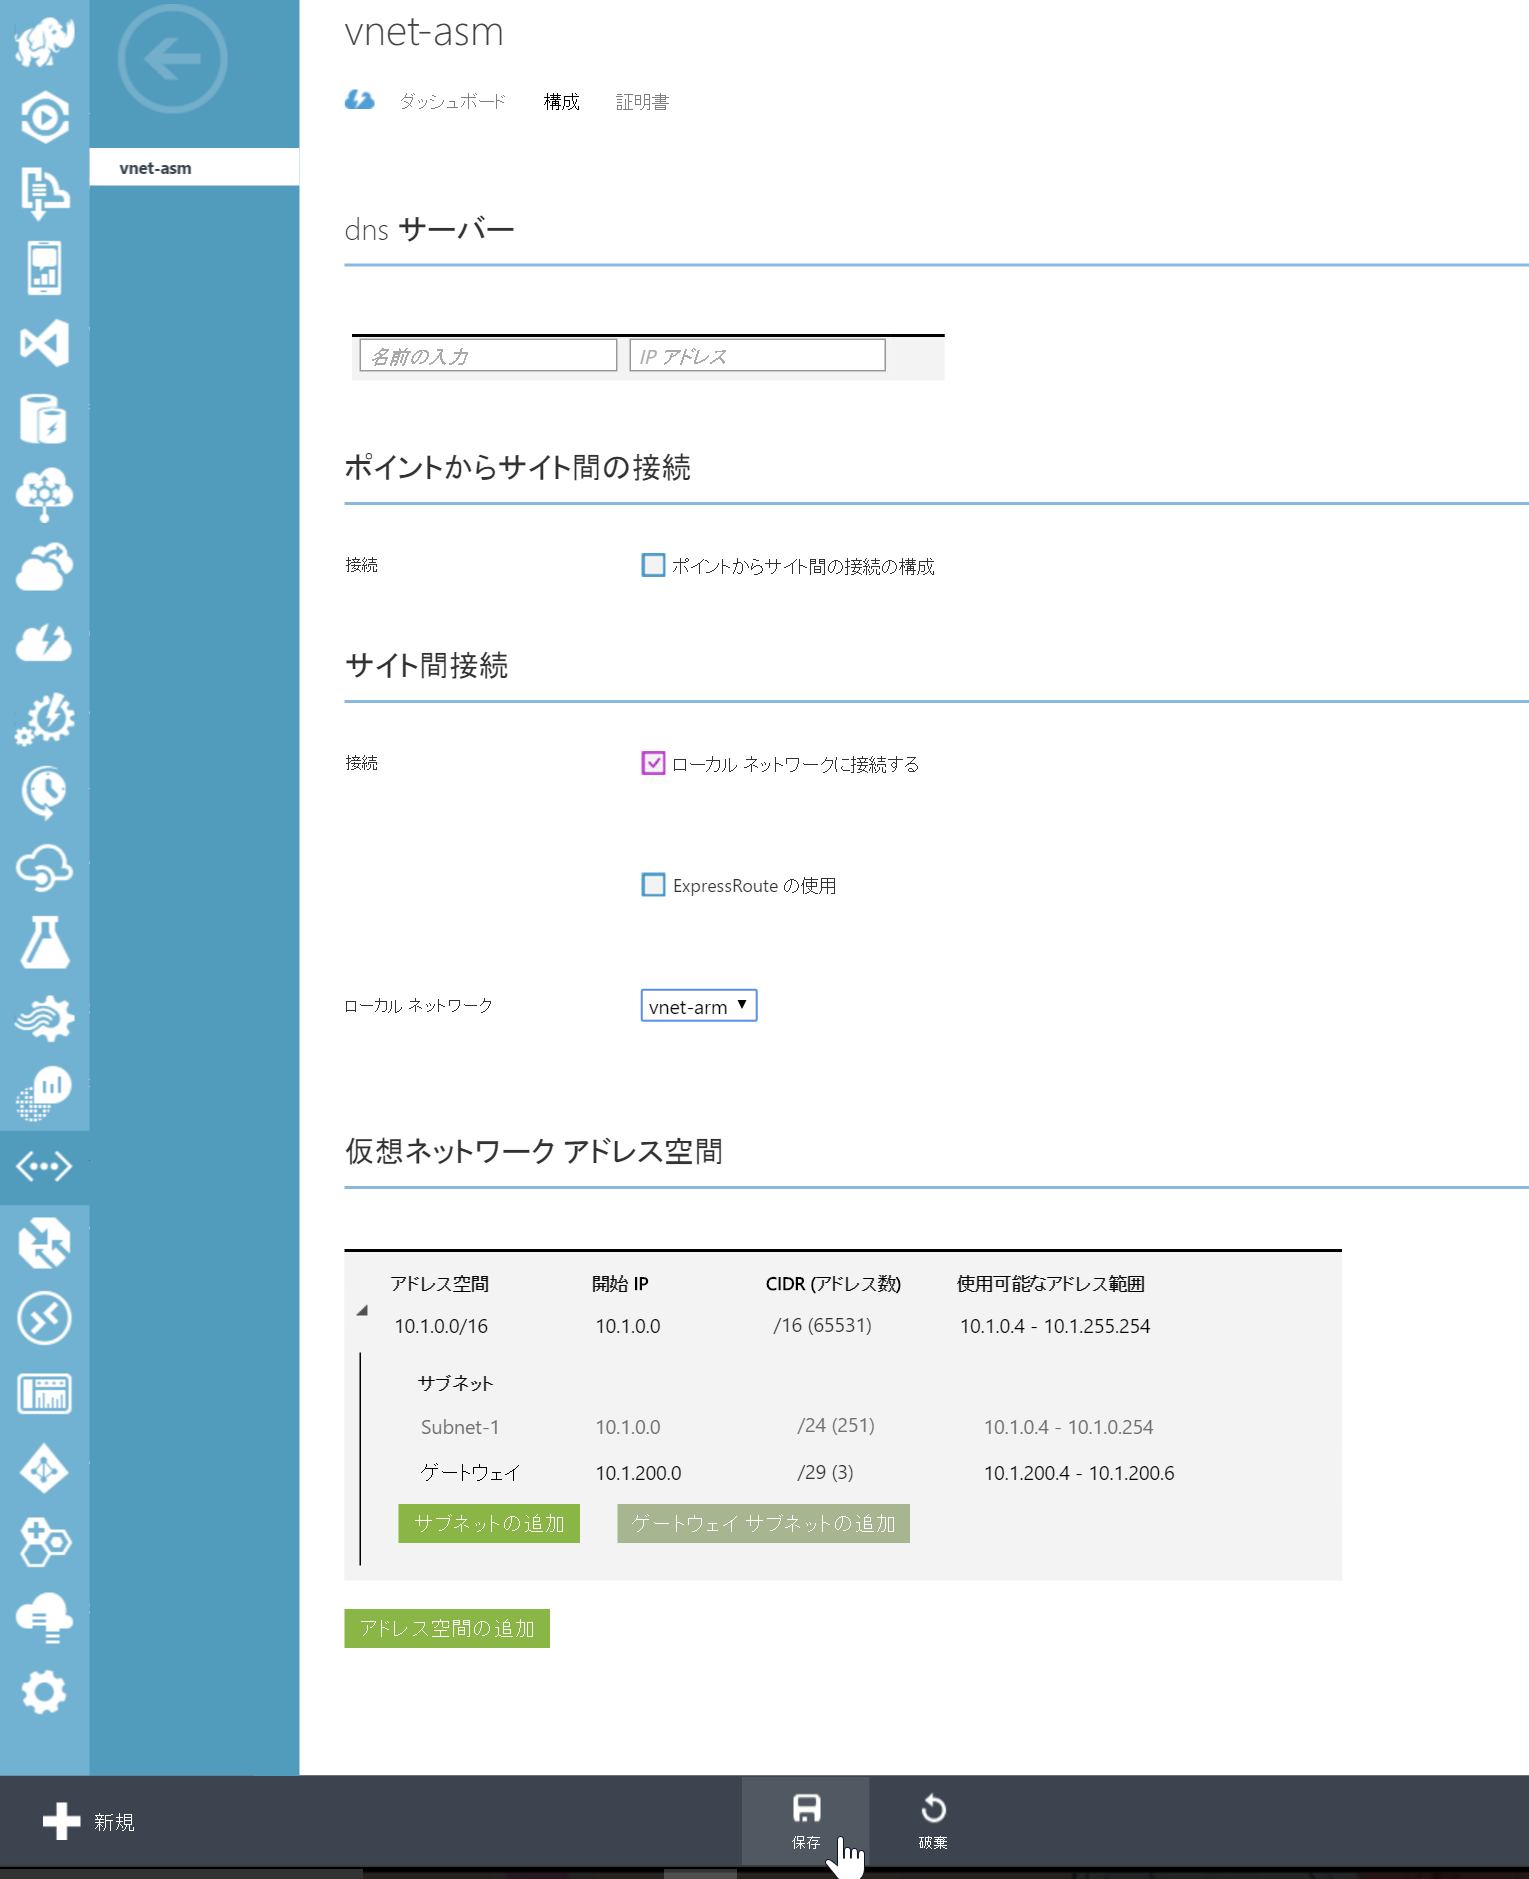Open the quick start cloud icon tab
This screenshot has height=1879, width=1529.
click(359, 100)
